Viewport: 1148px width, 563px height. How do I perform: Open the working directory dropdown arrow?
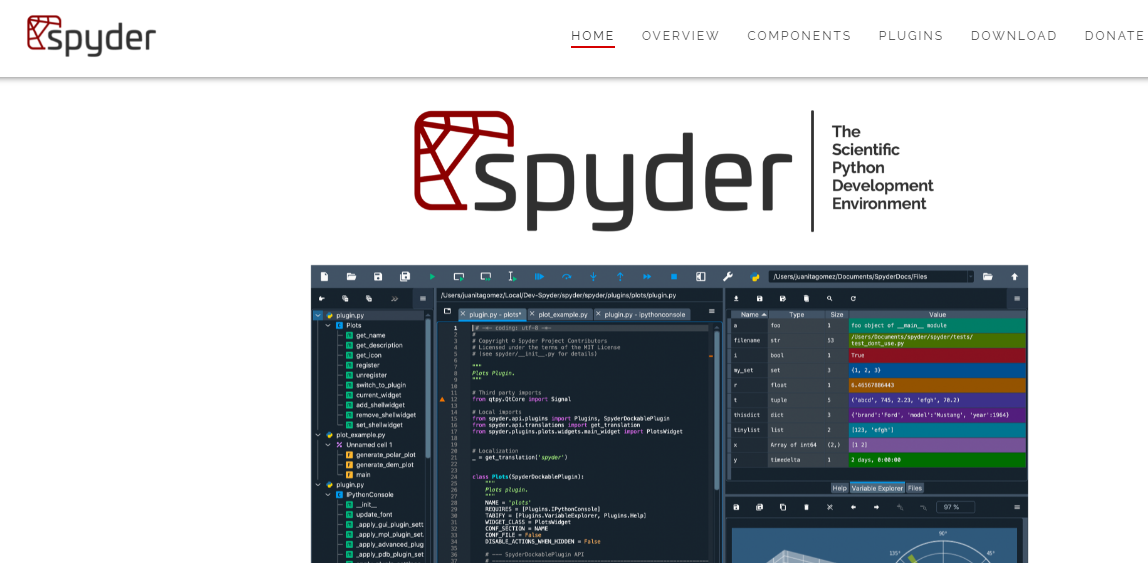(x=970, y=277)
